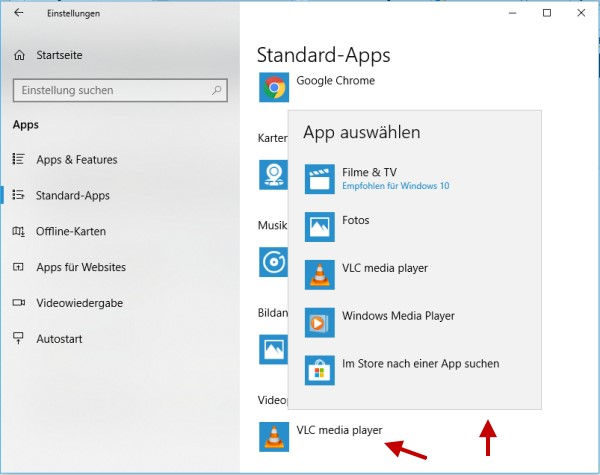Click the VLC icon under Videoplayer

click(x=274, y=437)
